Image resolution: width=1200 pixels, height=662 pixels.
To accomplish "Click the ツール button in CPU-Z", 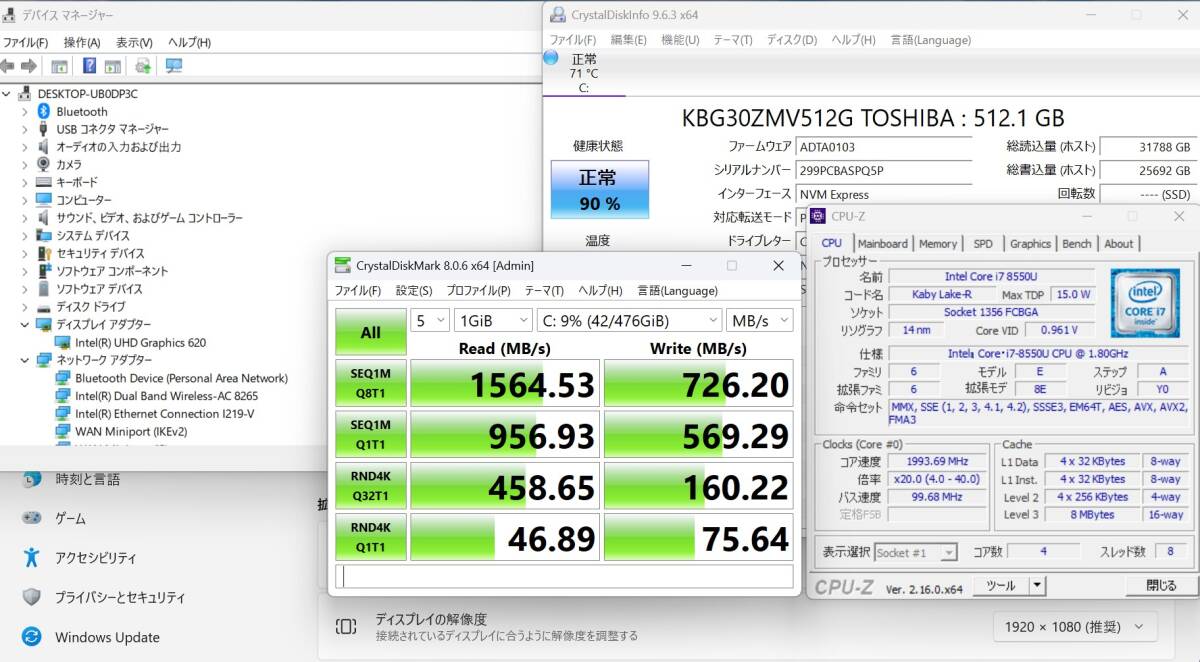I will (x=1001, y=586).
